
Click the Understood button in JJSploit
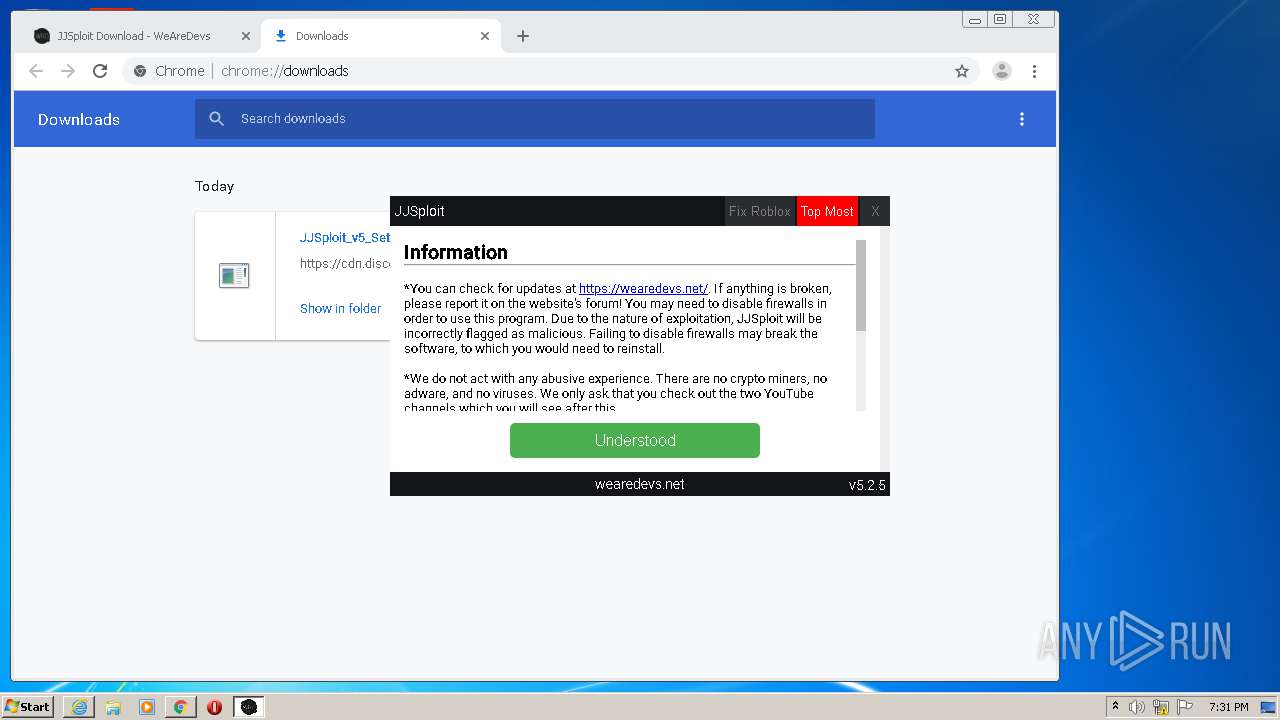(635, 440)
